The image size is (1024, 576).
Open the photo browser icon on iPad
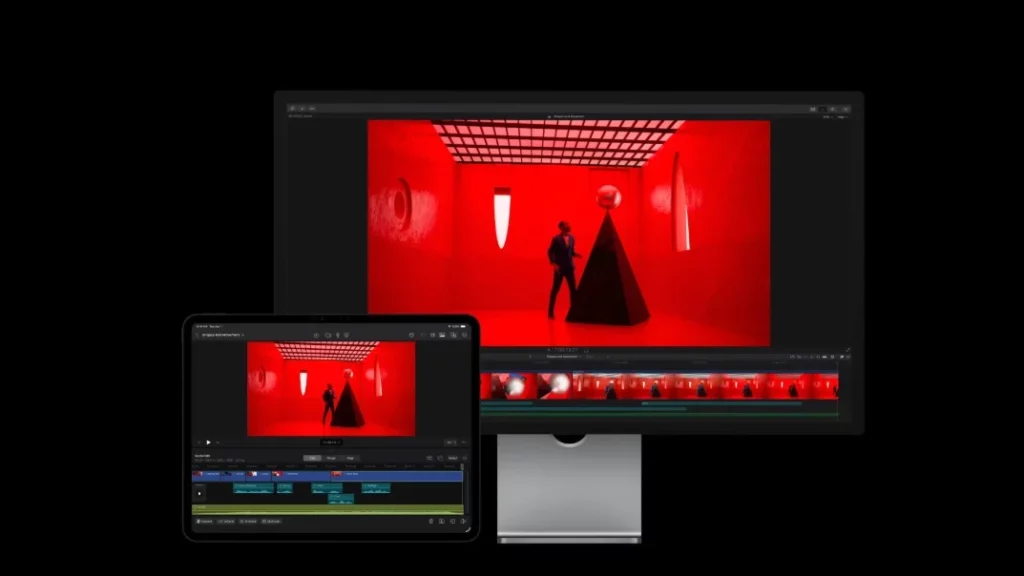coord(442,335)
